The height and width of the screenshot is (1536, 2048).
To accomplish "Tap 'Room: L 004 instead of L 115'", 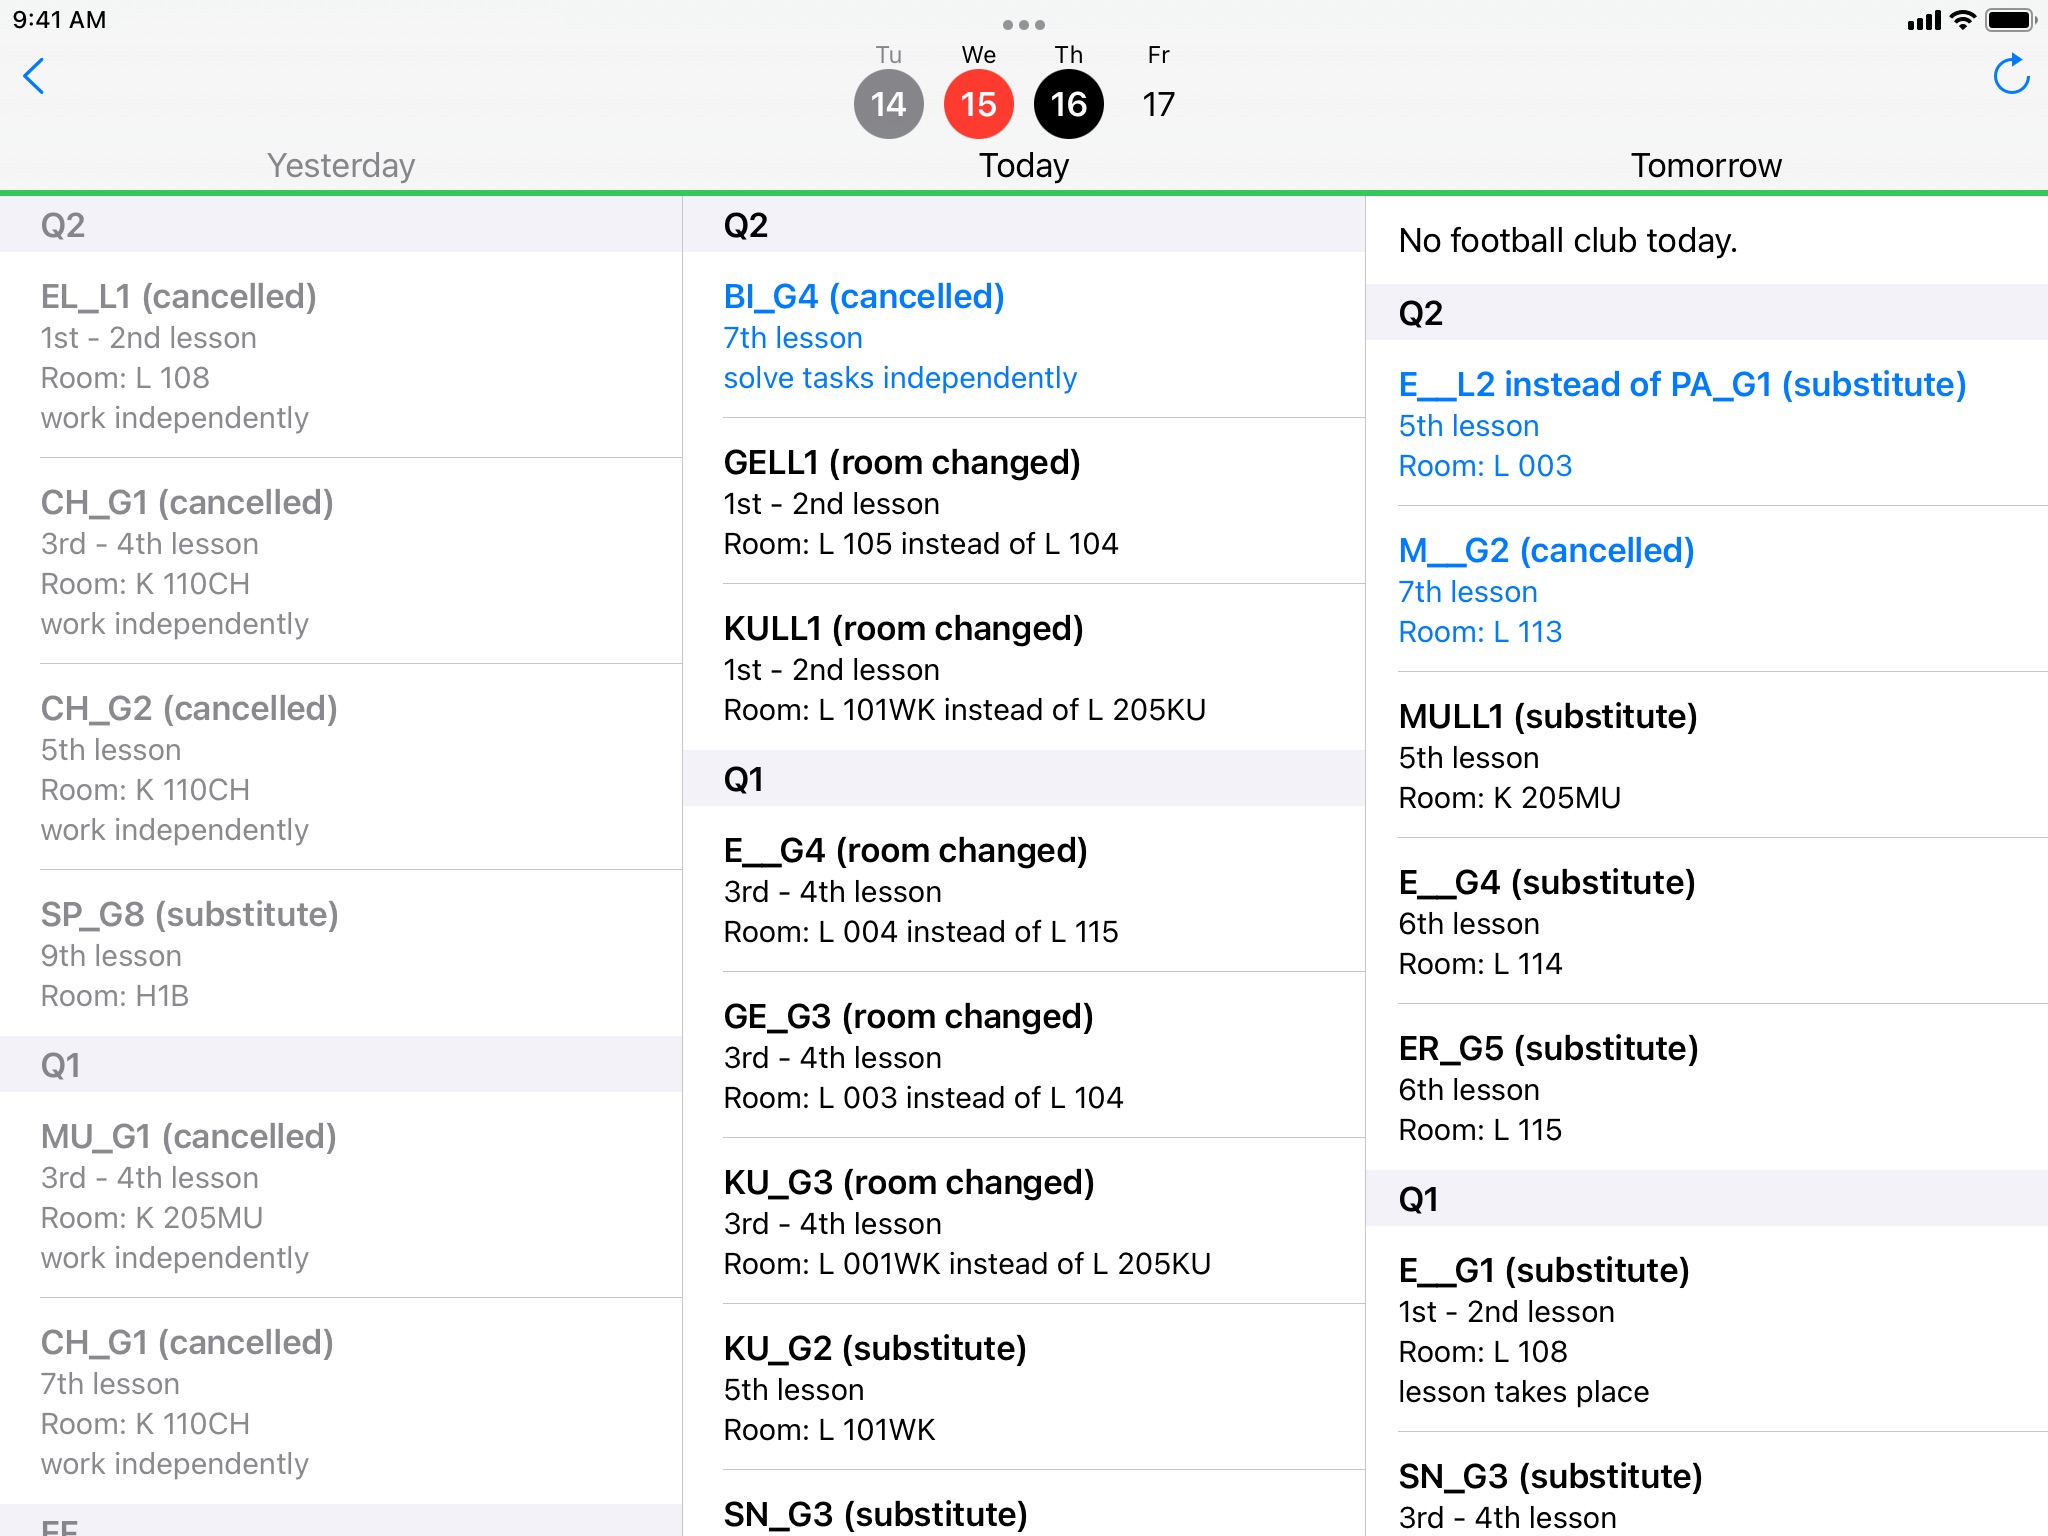I will coord(920,932).
